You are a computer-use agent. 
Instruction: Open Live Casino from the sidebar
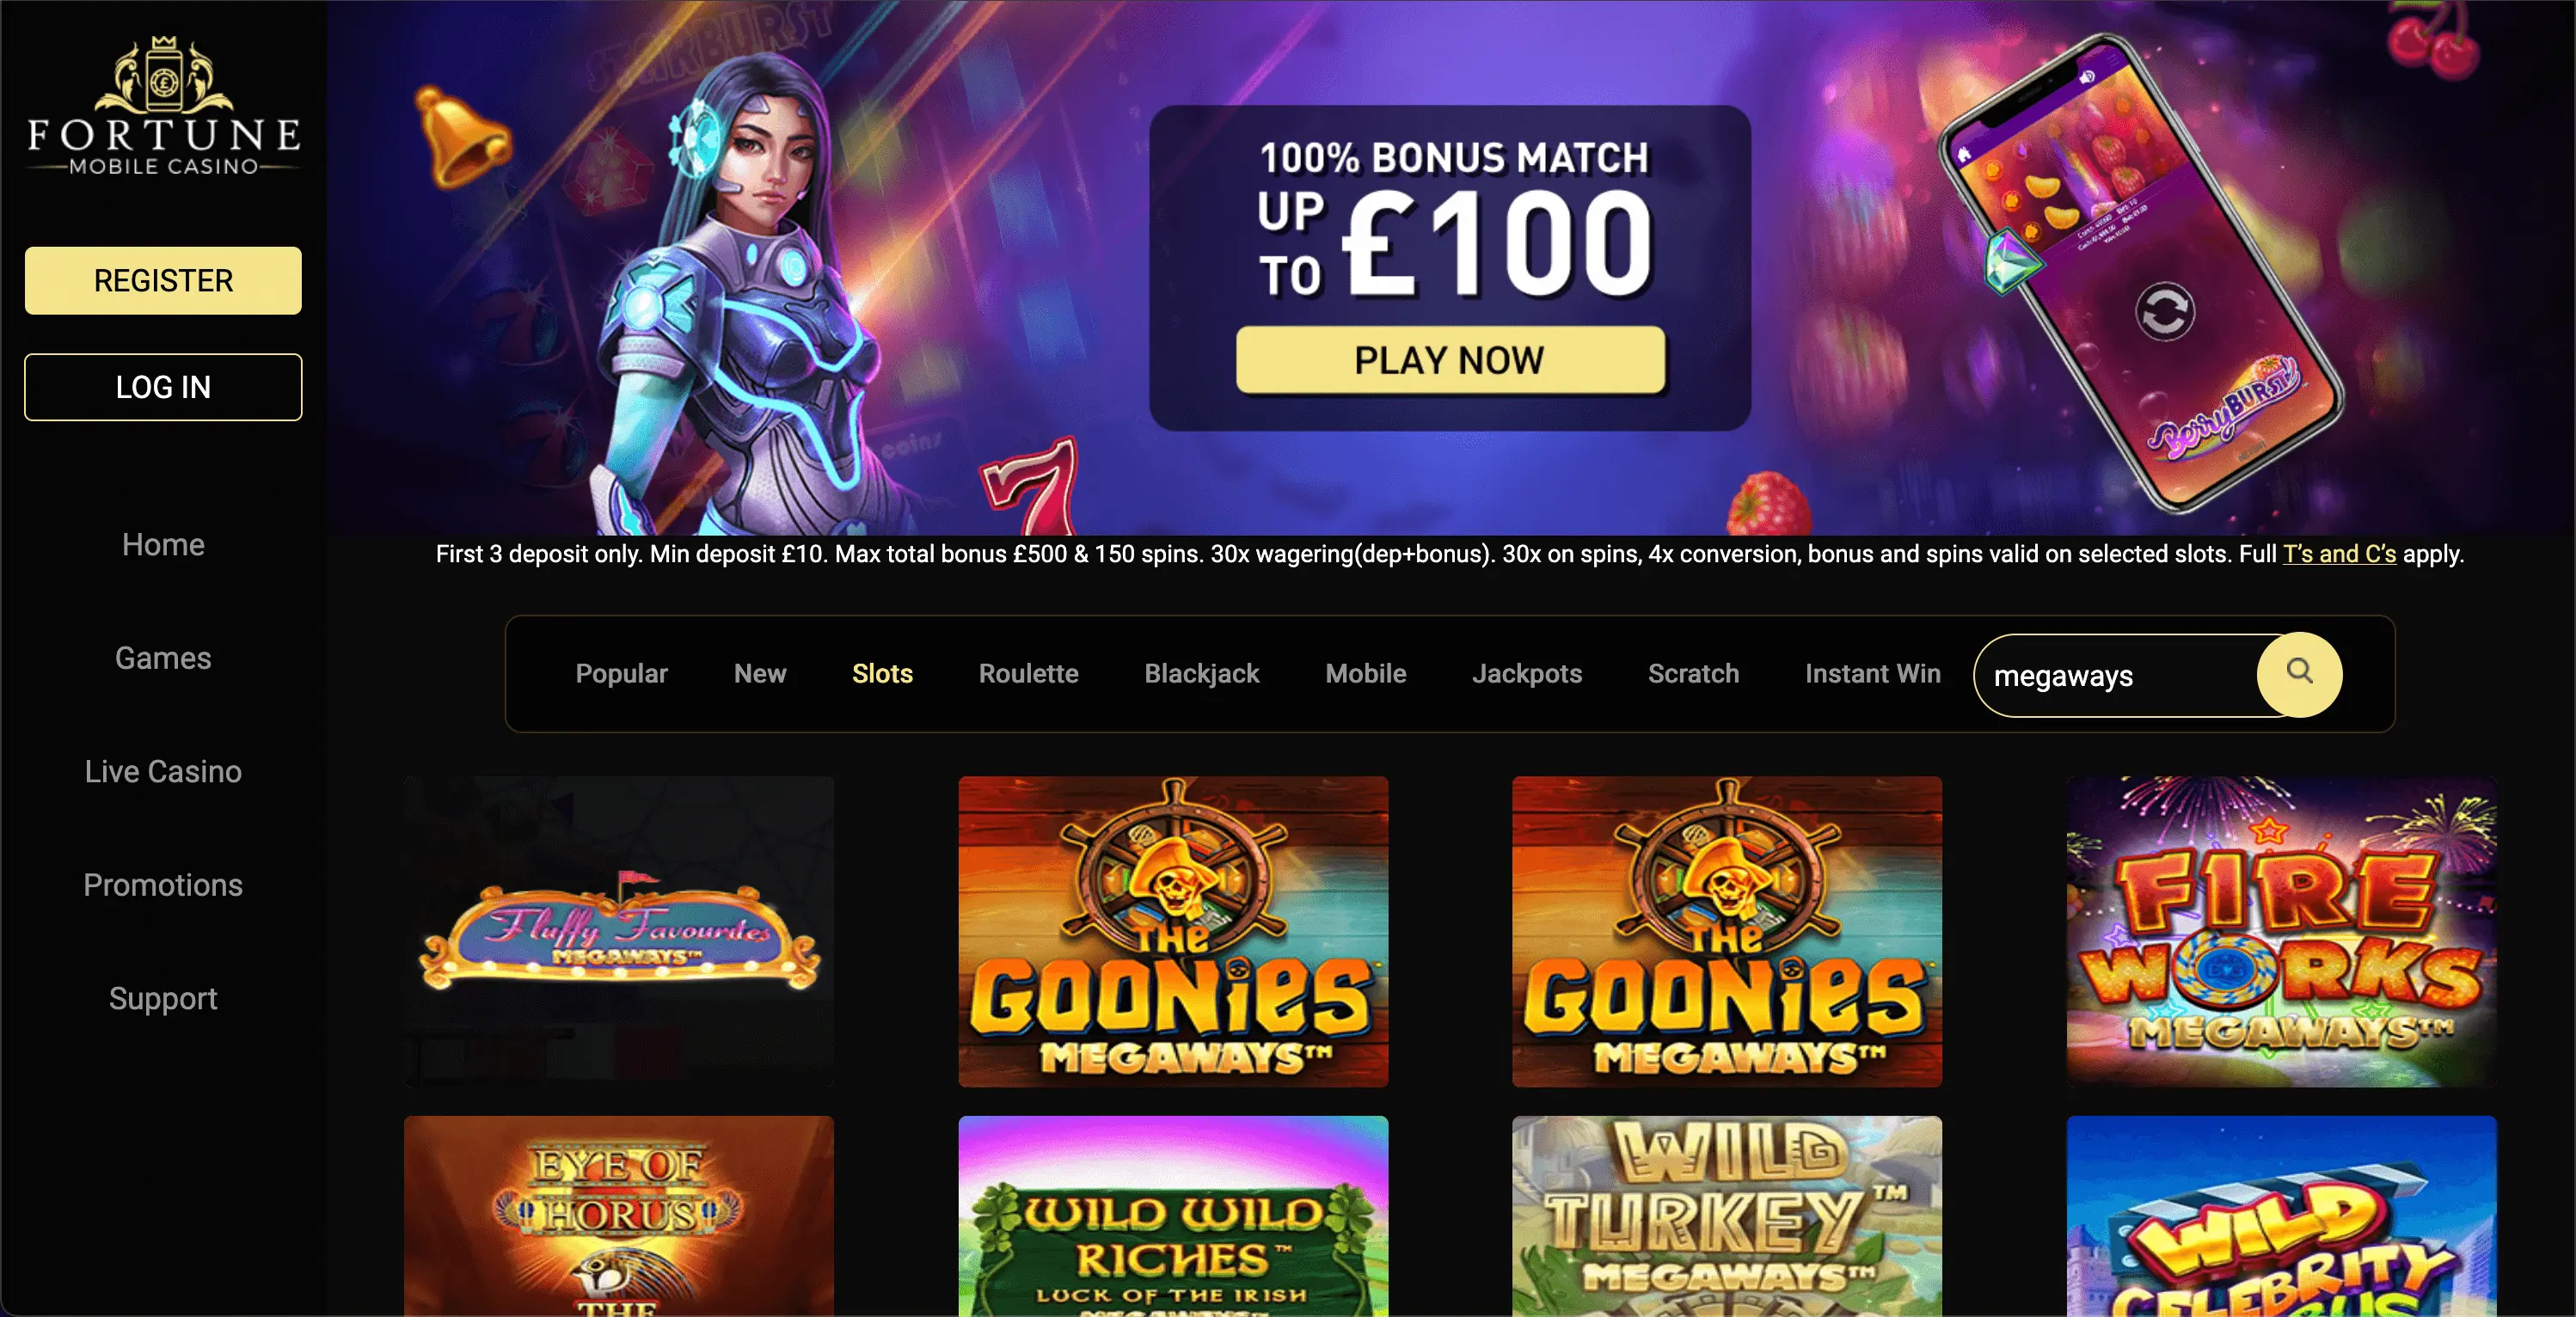163,771
